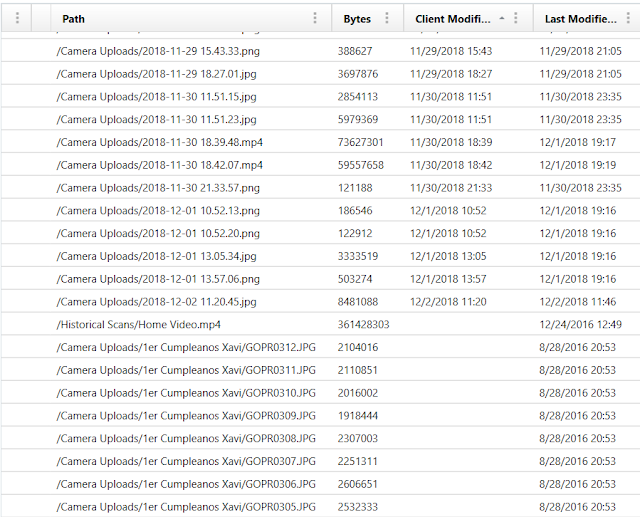Click the bytes value 2532333
The width and height of the screenshot is (640, 517).
pyautogui.click(x=358, y=507)
